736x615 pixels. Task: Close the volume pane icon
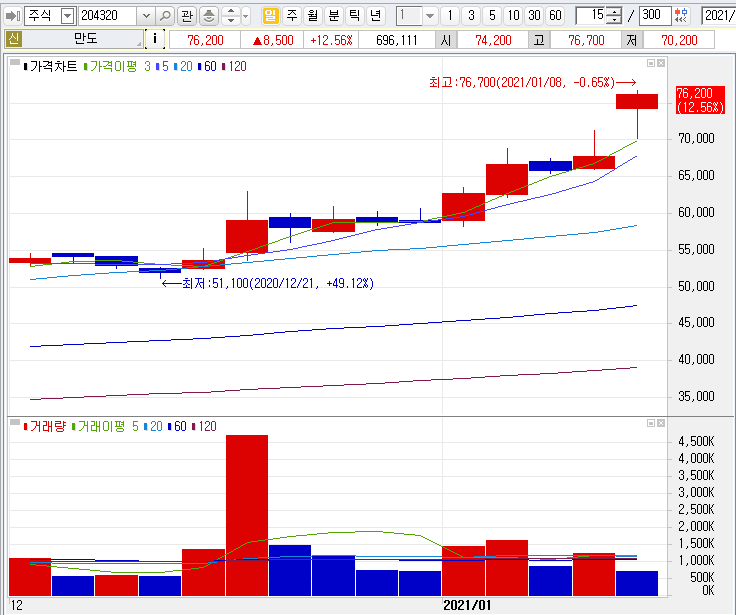pos(661,423)
